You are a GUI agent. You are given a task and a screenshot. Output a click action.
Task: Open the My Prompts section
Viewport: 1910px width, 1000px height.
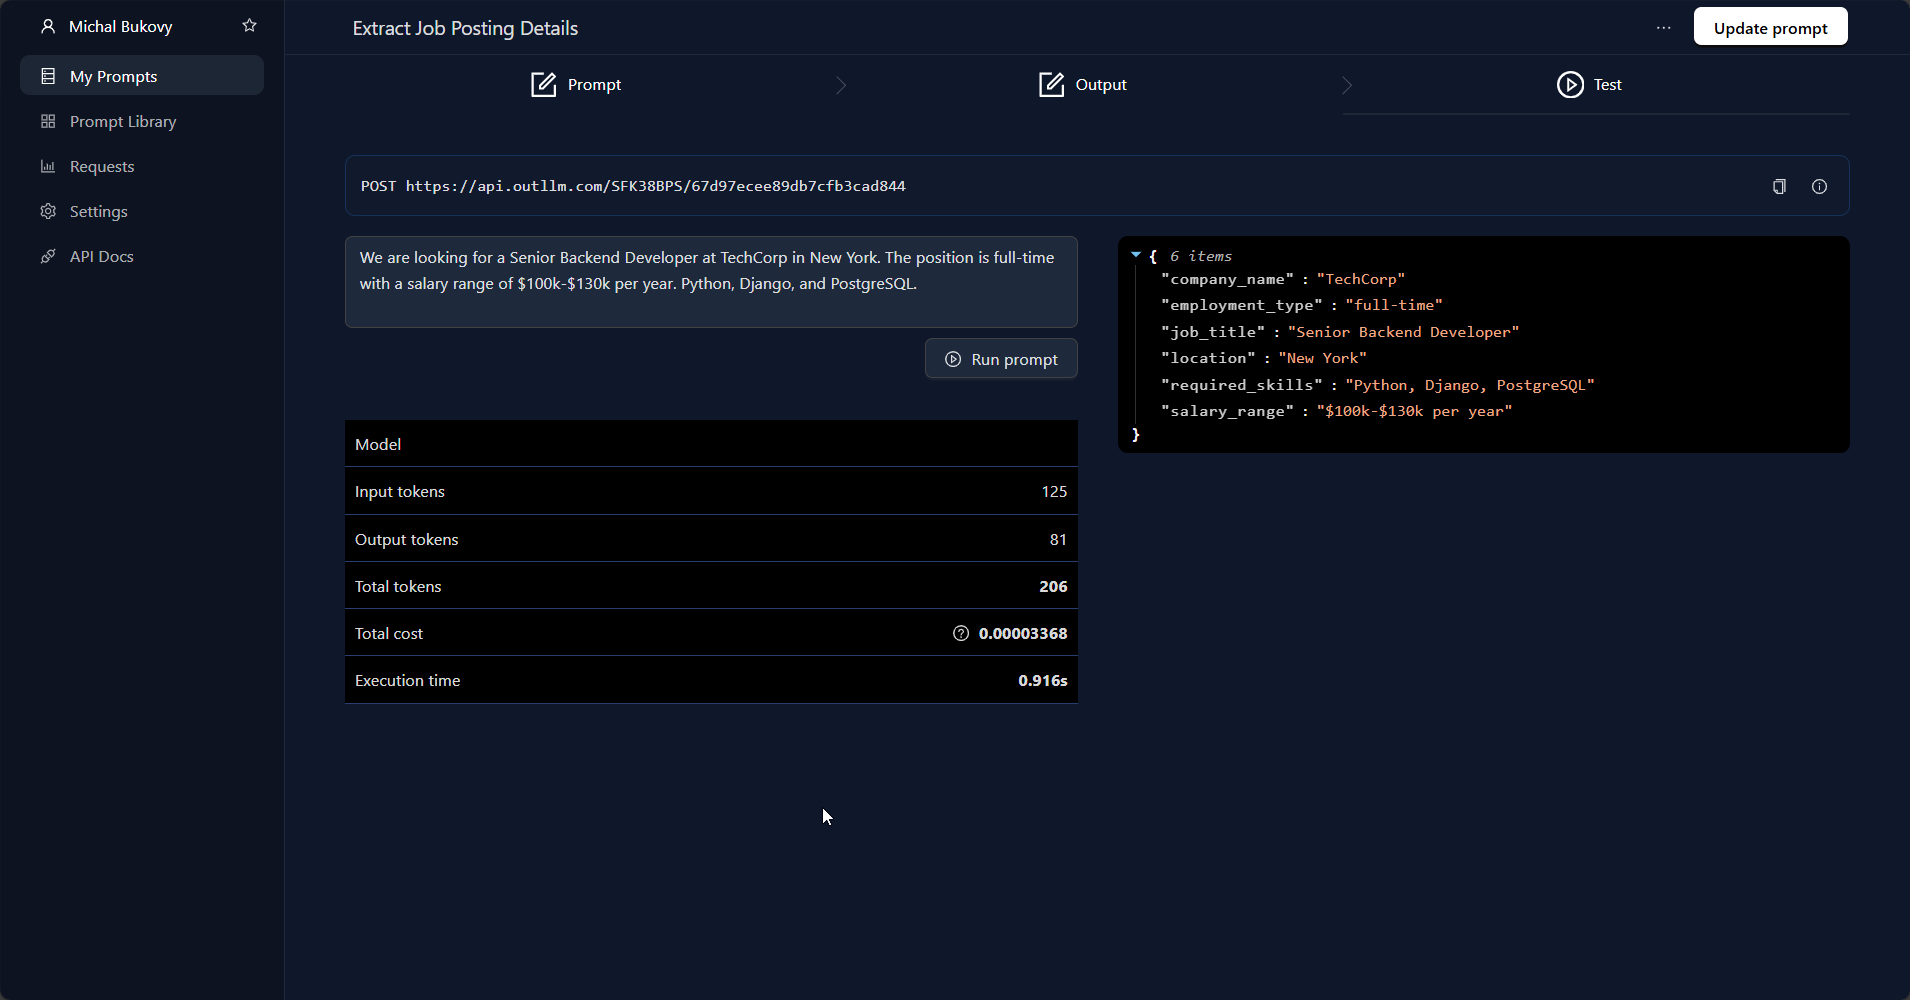[x=142, y=76]
